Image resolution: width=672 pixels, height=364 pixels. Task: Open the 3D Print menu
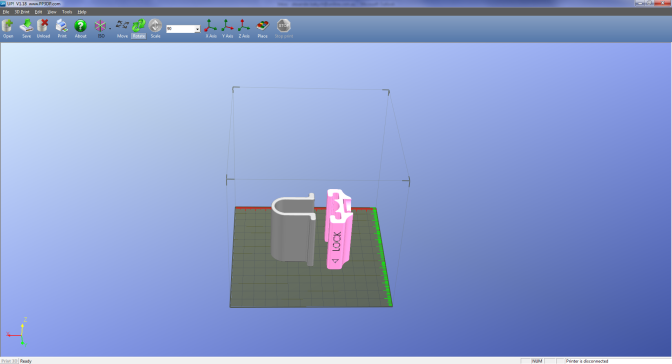(22, 12)
